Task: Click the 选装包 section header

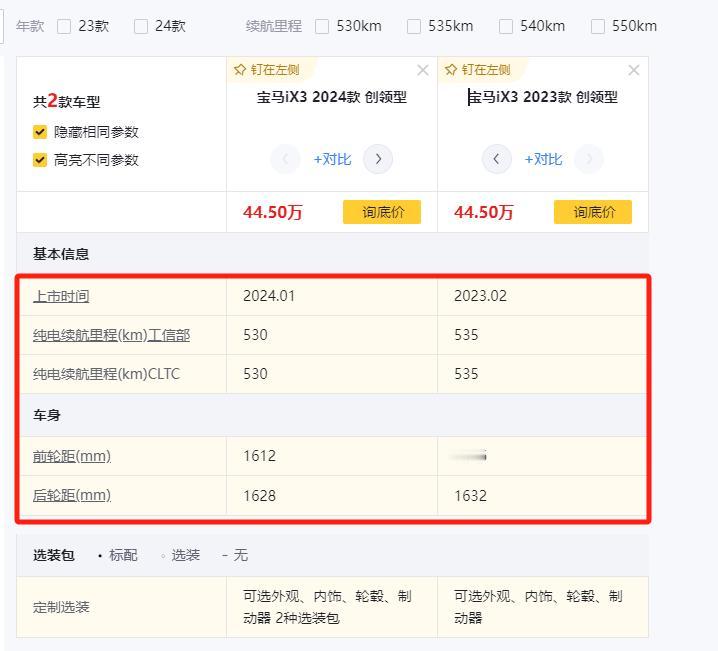Action: (54, 555)
